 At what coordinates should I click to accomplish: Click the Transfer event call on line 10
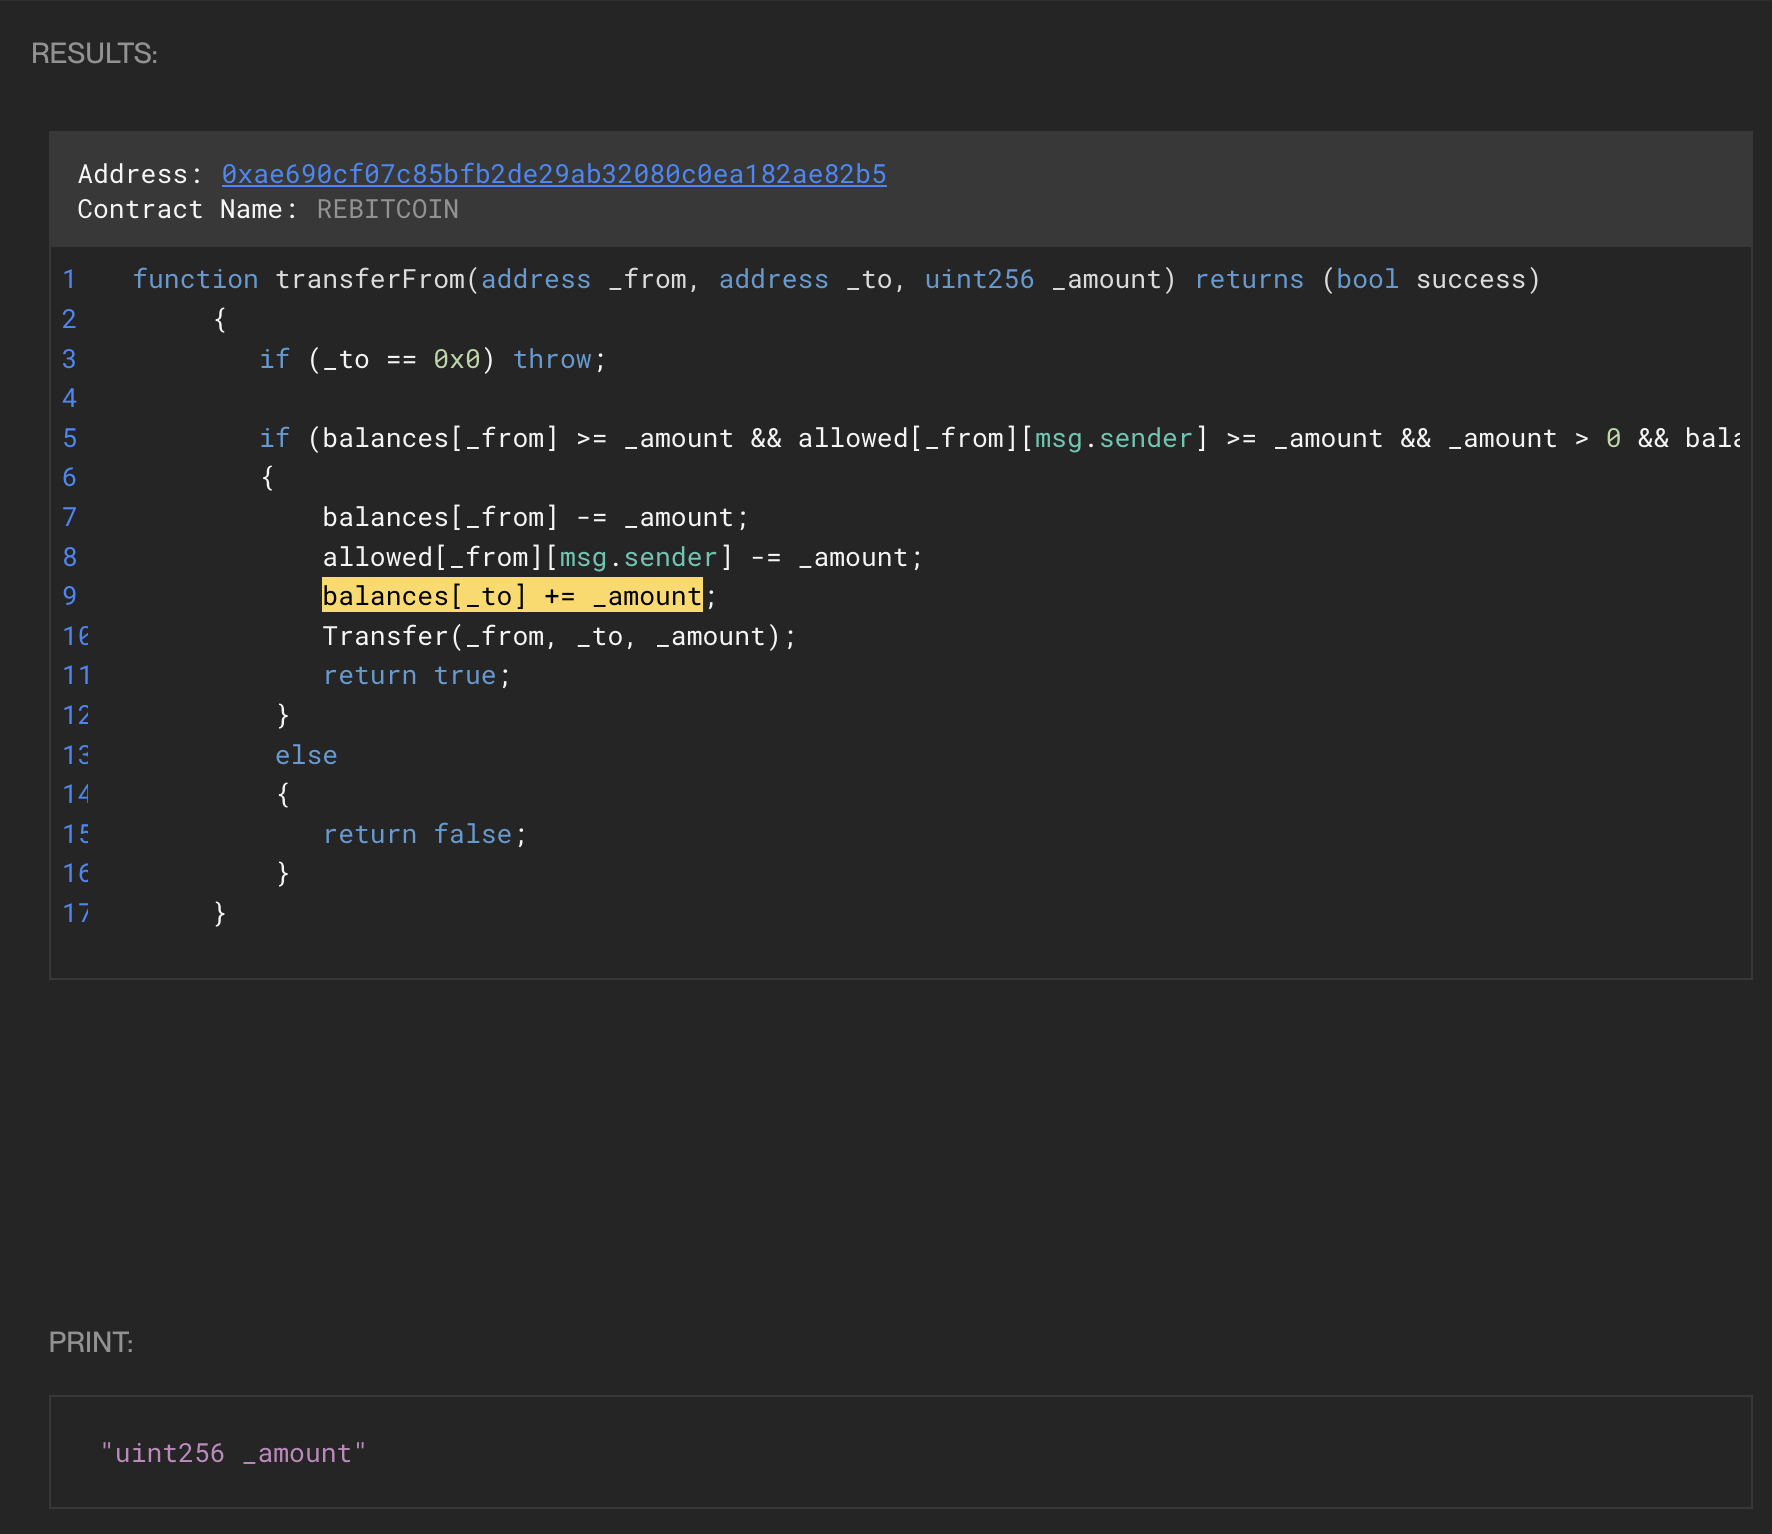[x=385, y=636]
